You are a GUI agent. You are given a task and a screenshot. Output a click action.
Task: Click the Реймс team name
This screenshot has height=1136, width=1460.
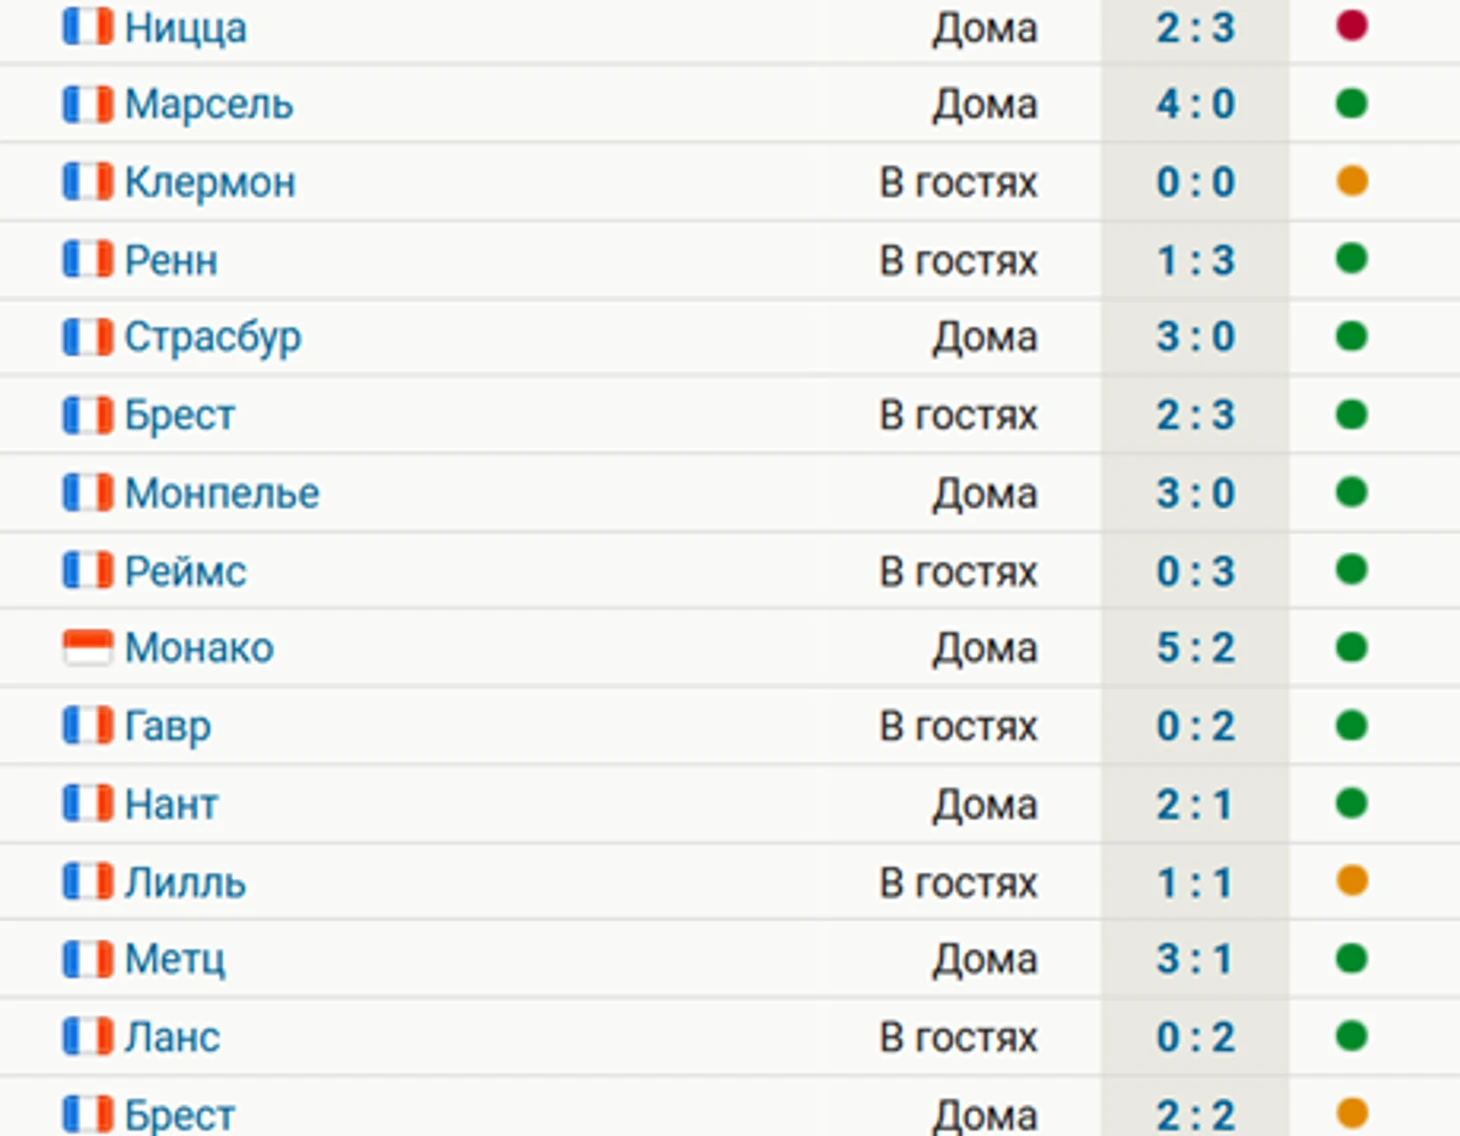pos(185,571)
